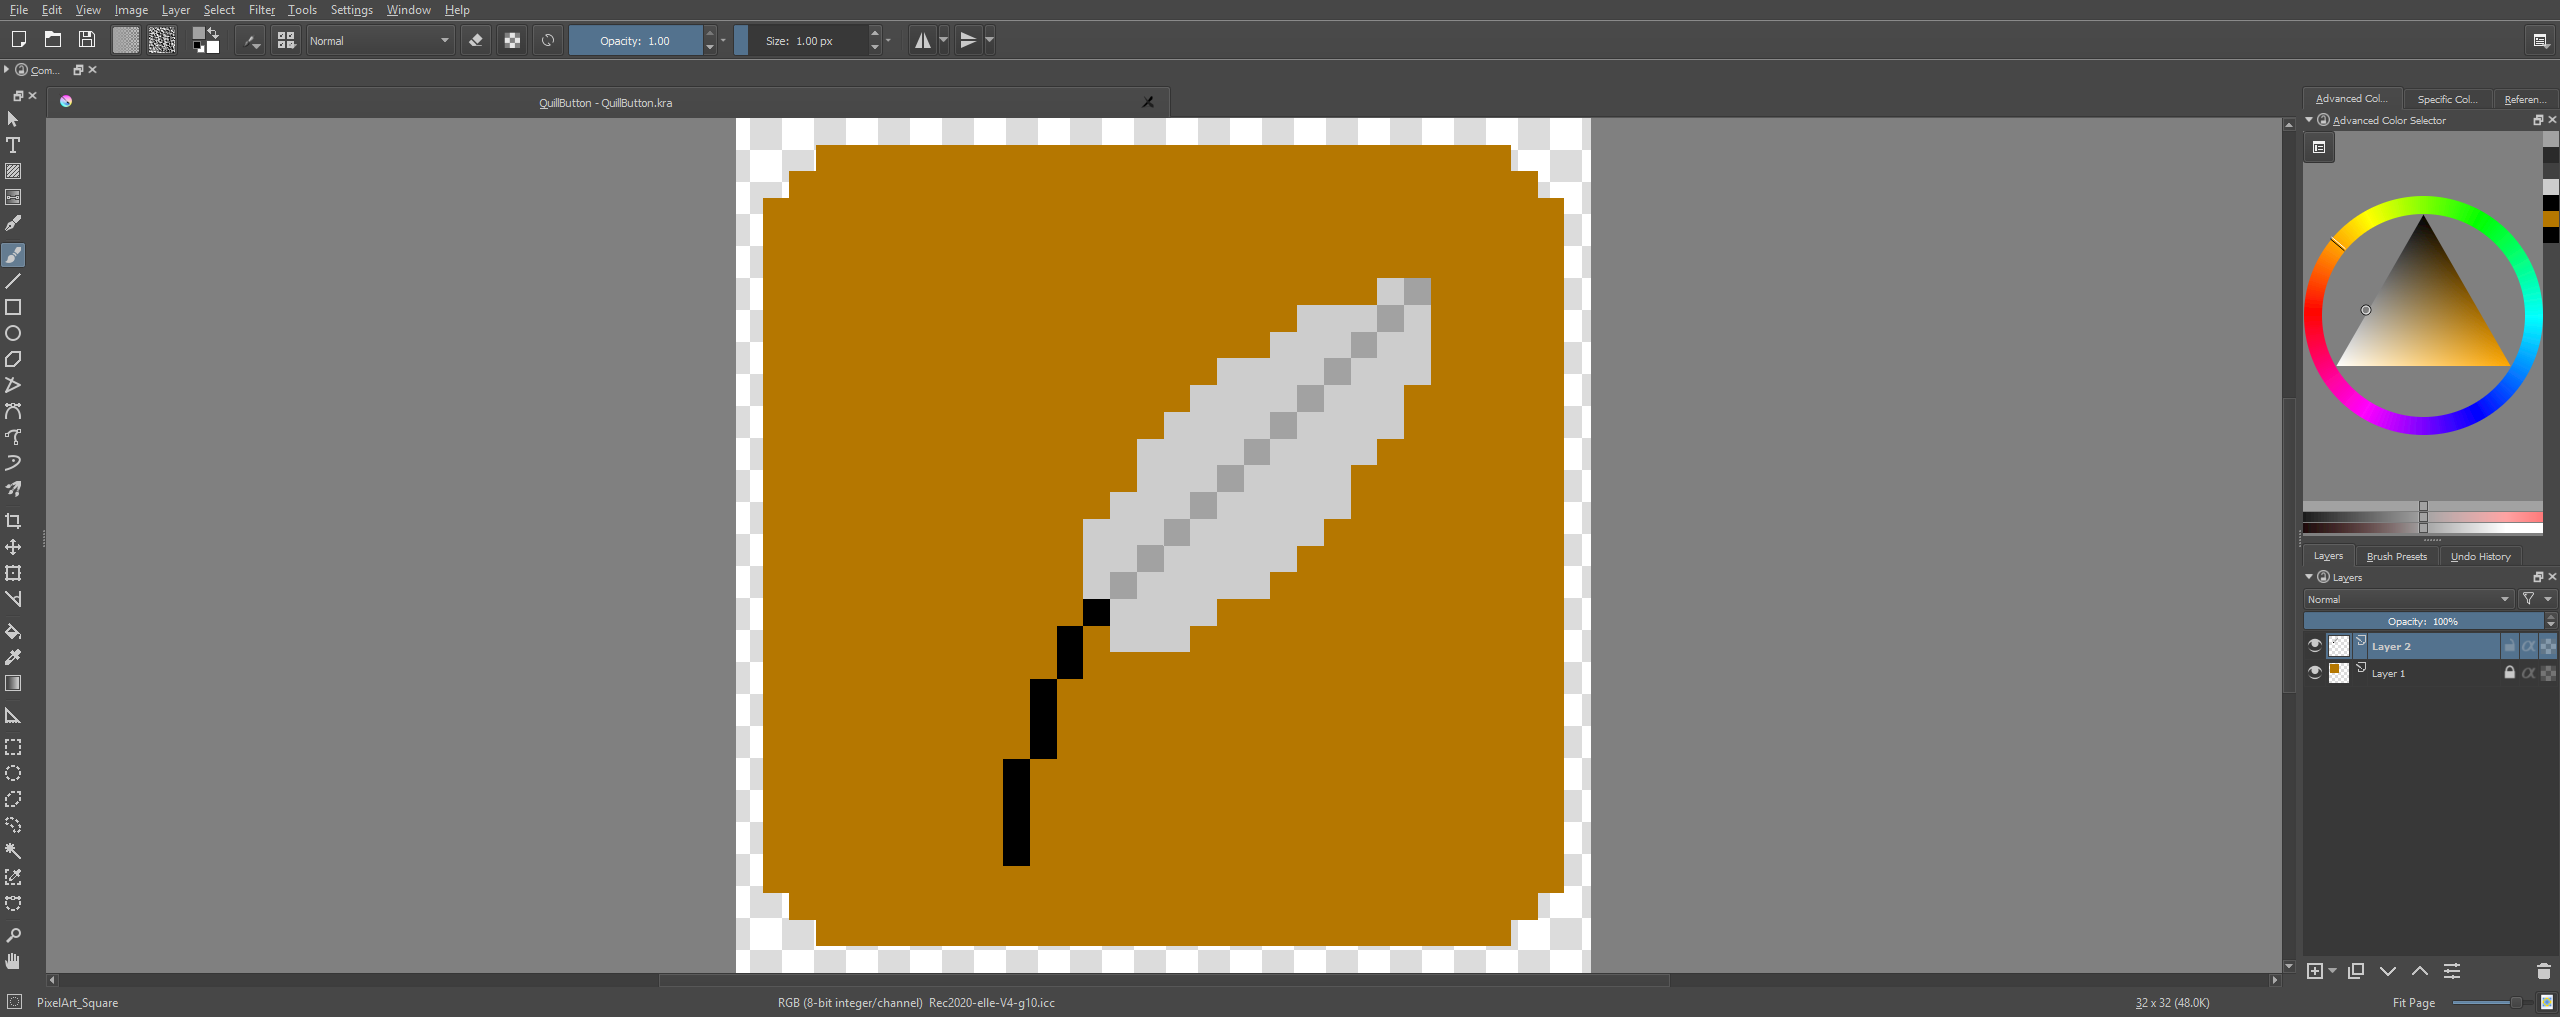Click the brush Opacity slider
Viewport: 2560px width, 1017px height.
coord(635,41)
